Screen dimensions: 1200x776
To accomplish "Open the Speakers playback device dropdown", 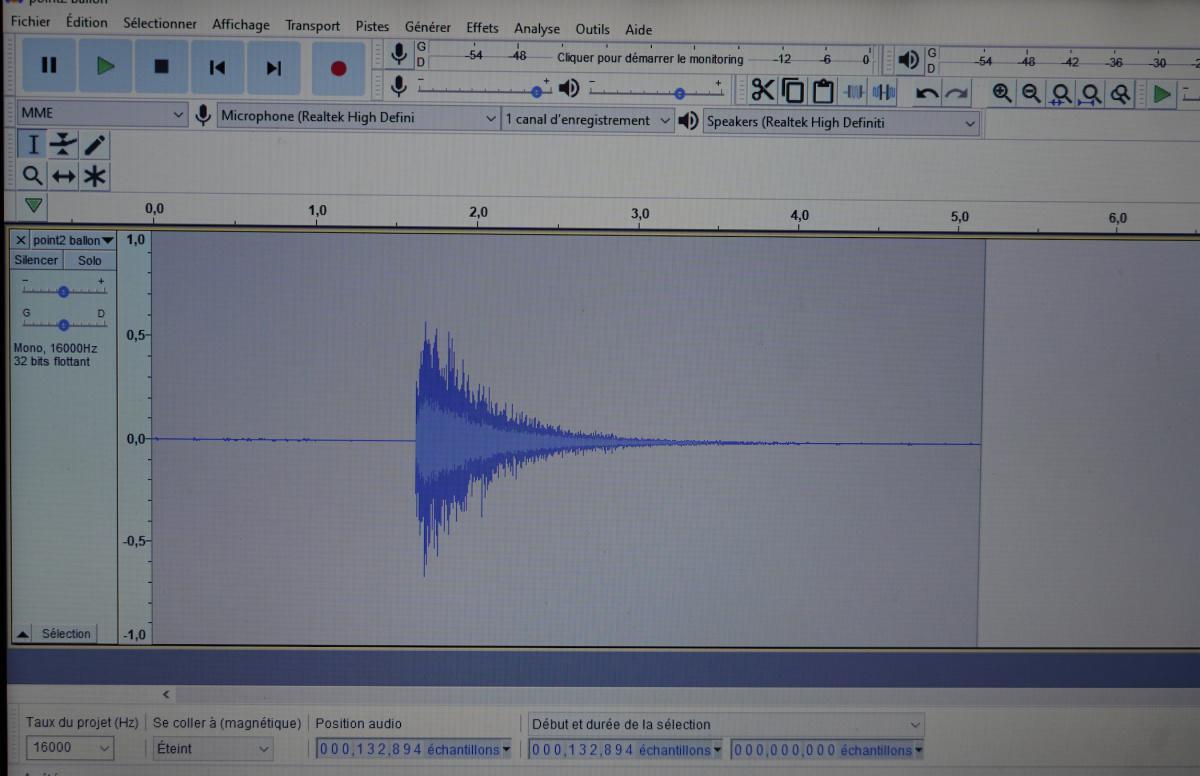I will pos(841,122).
